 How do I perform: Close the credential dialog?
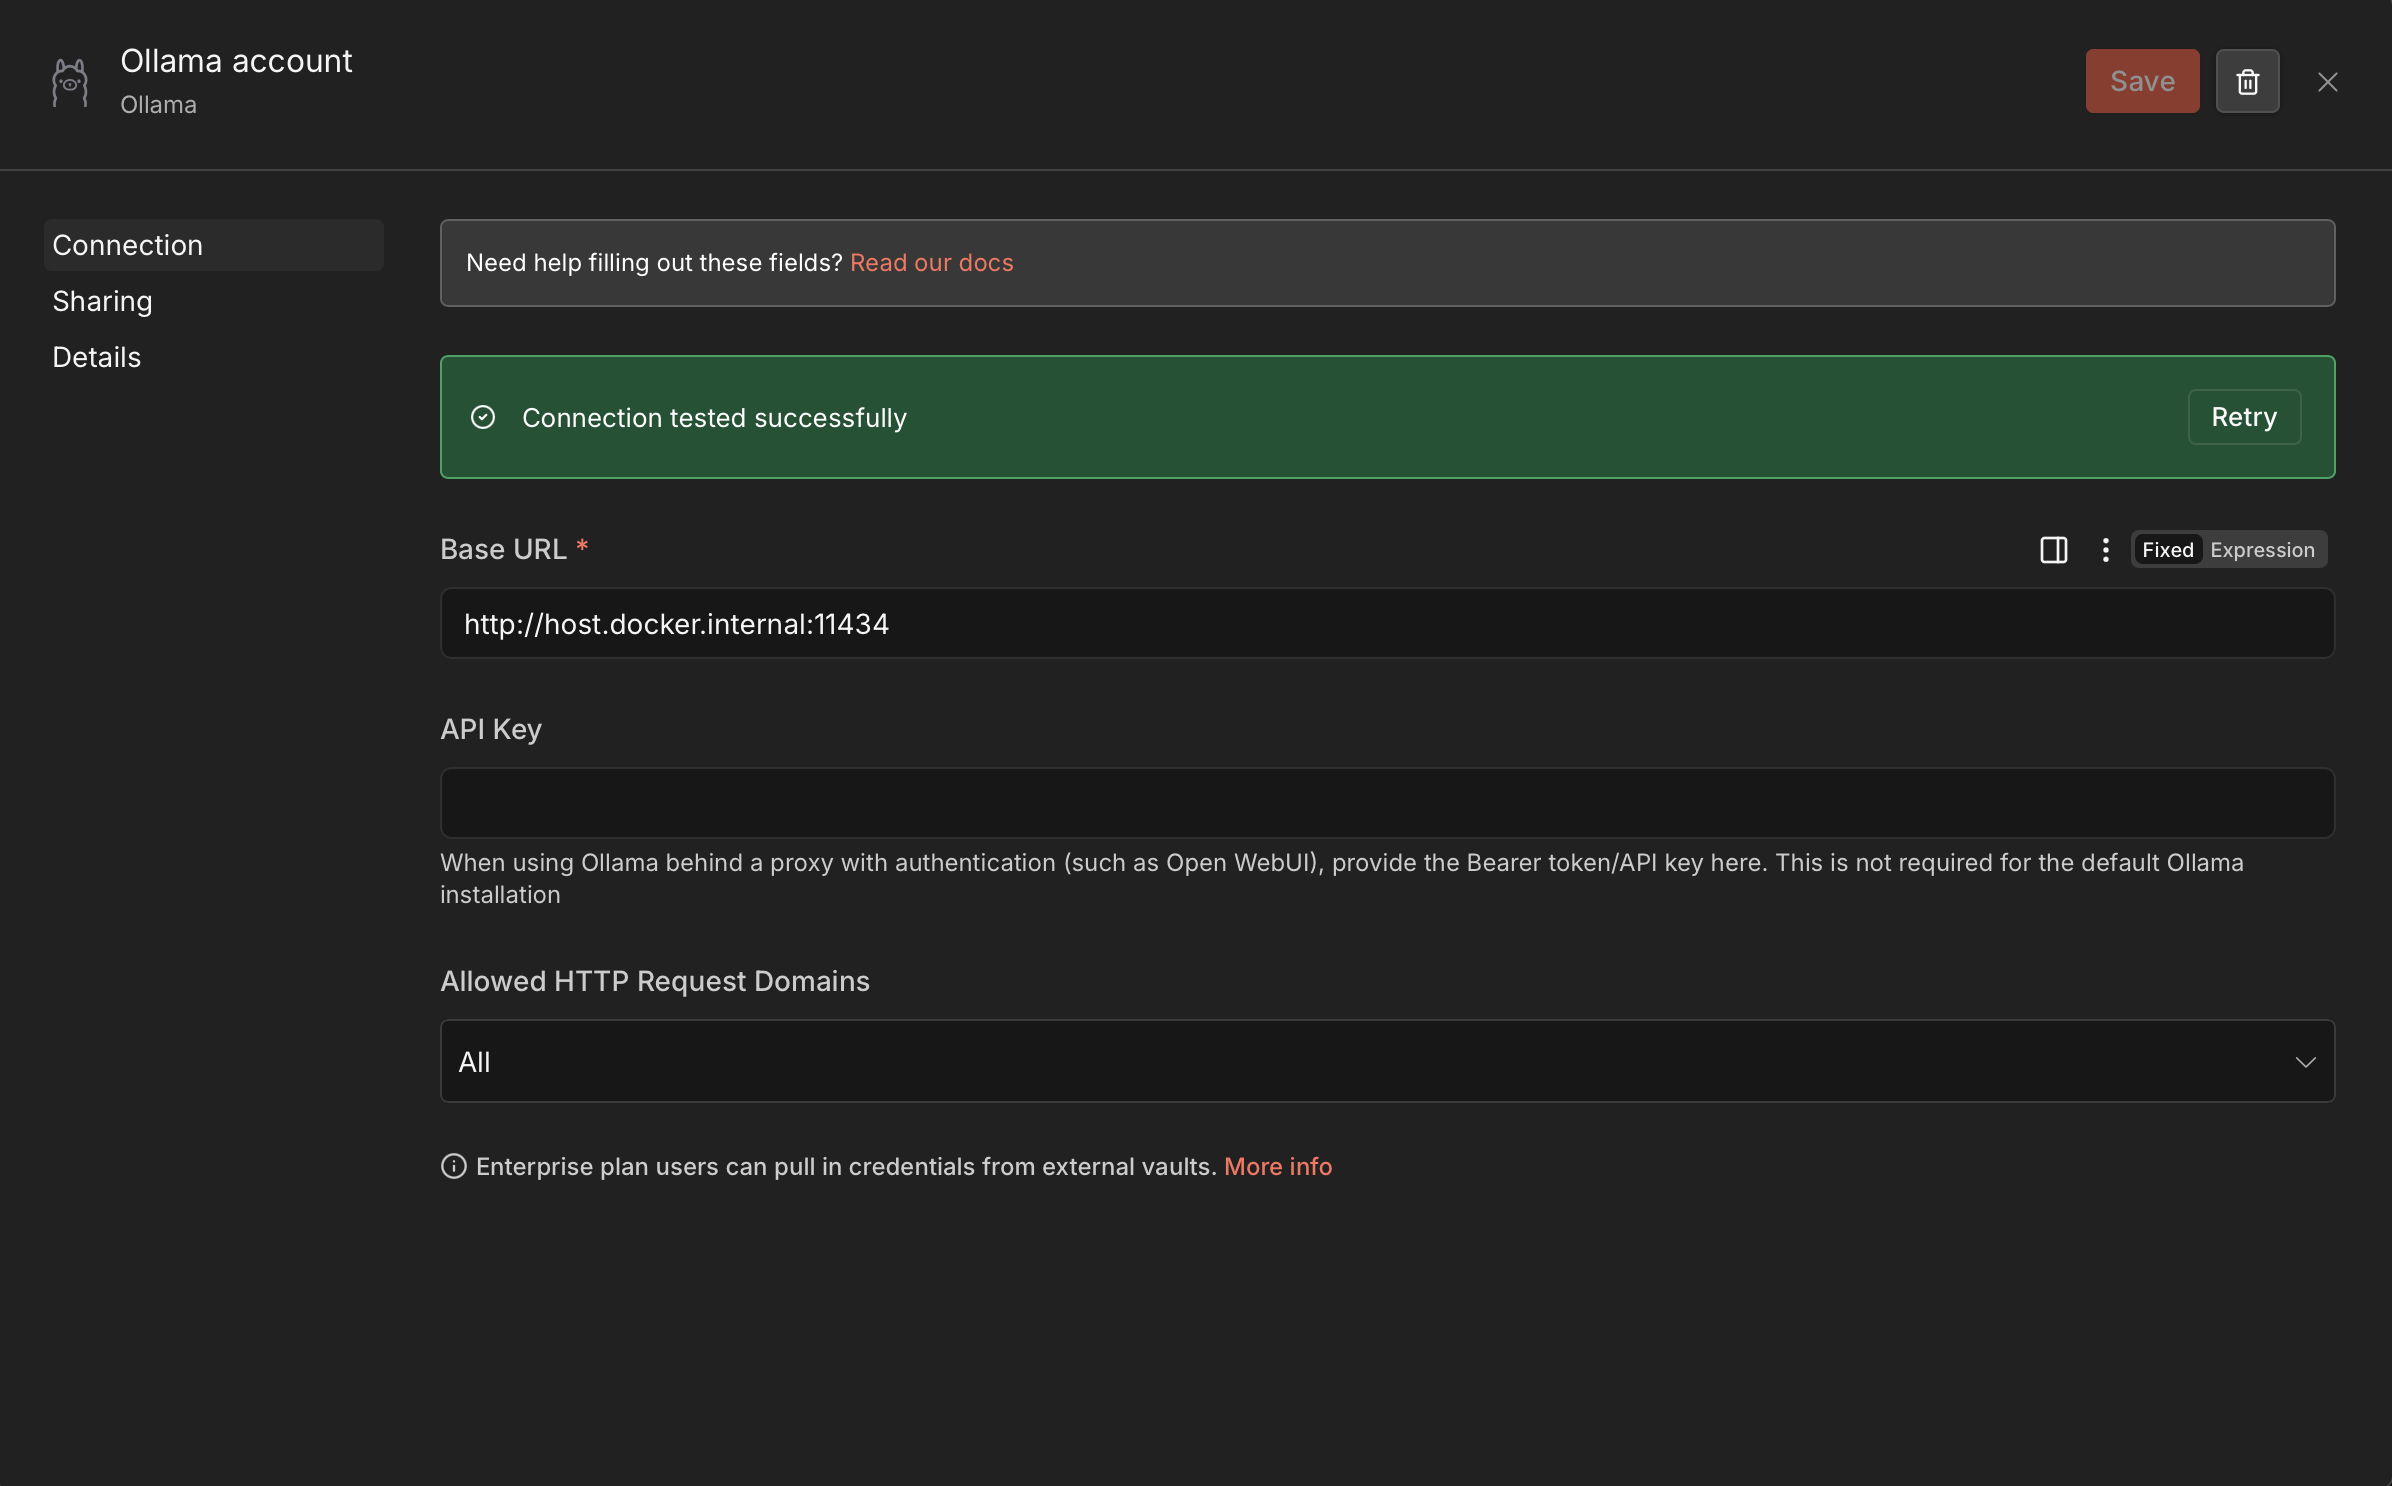tap(2328, 82)
